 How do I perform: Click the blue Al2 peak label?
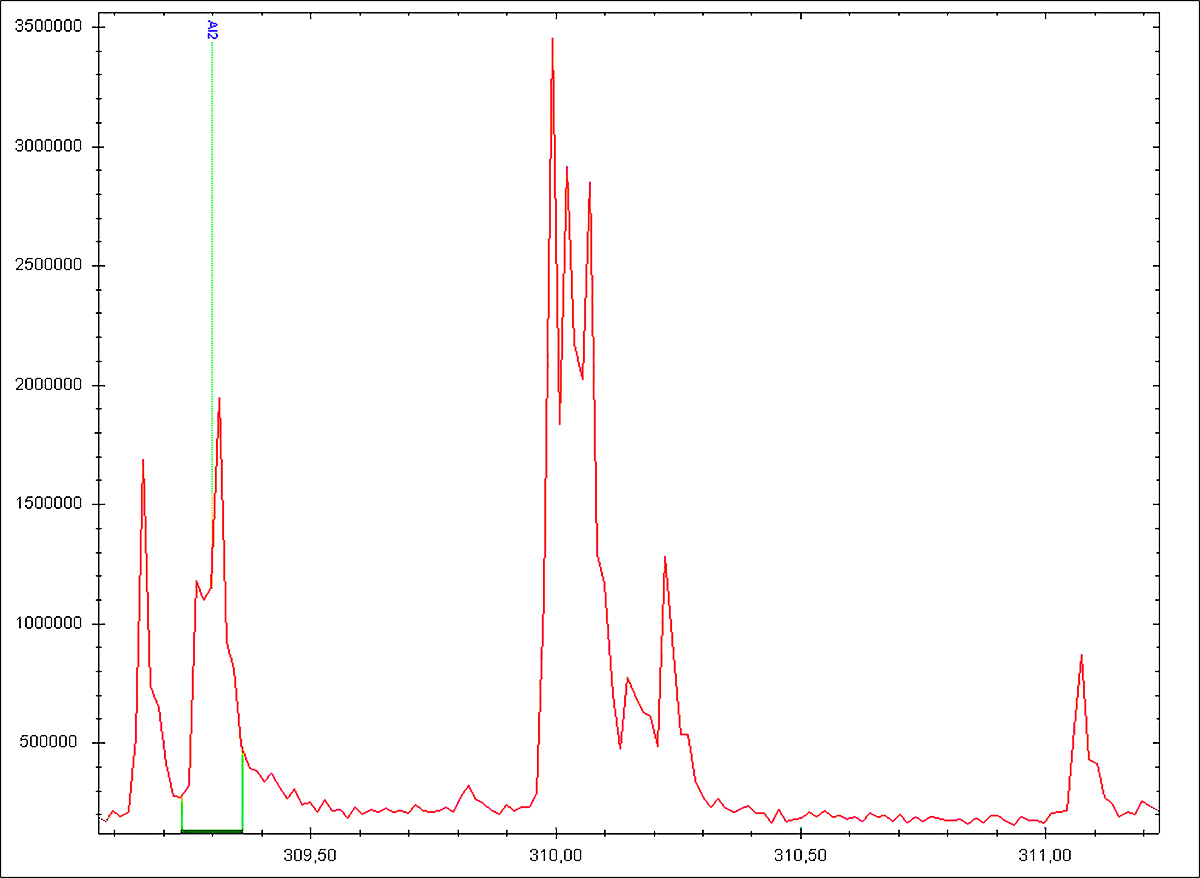[212, 30]
